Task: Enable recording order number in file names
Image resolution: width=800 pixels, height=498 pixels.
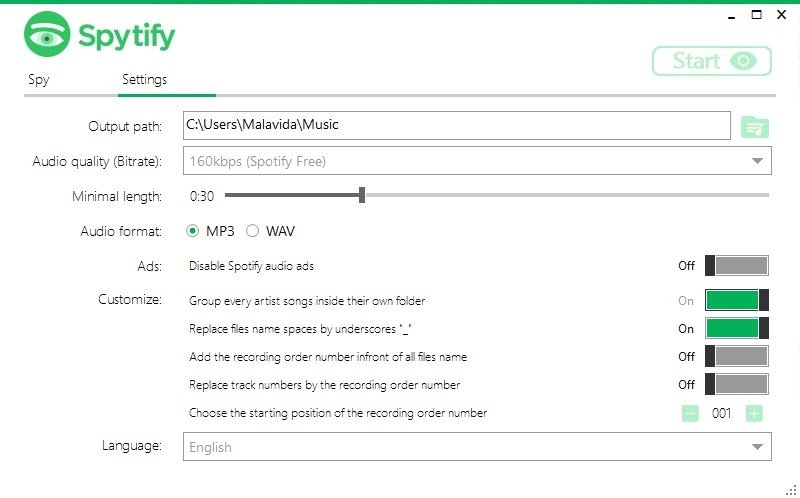Action: [737, 356]
